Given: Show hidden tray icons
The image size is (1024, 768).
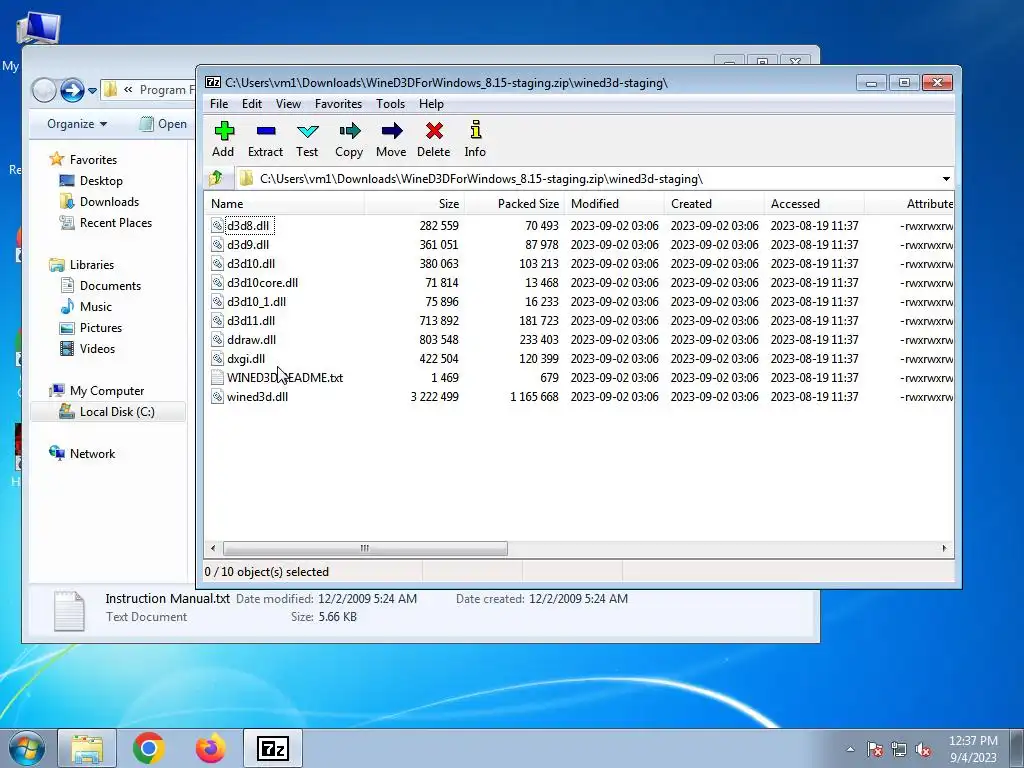Looking at the screenshot, I should tap(850, 749).
